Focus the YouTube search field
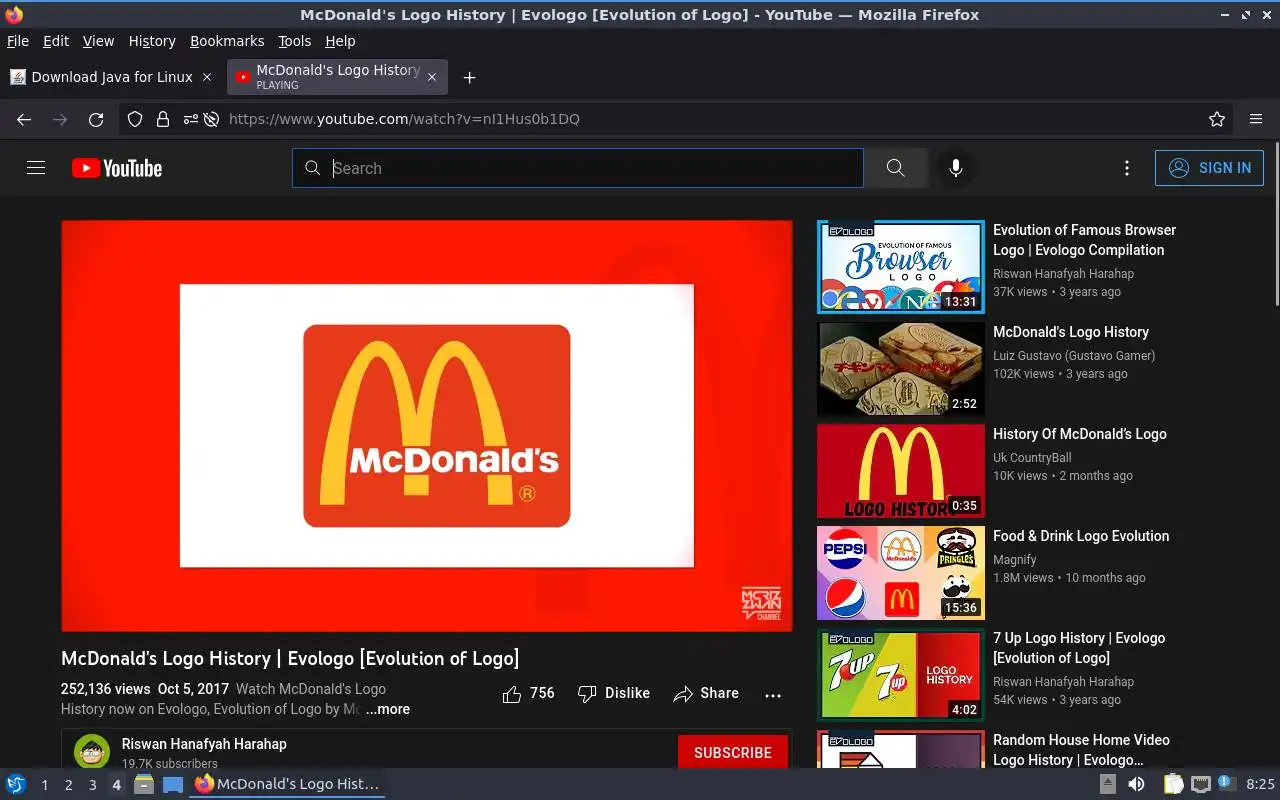 pos(578,168)
